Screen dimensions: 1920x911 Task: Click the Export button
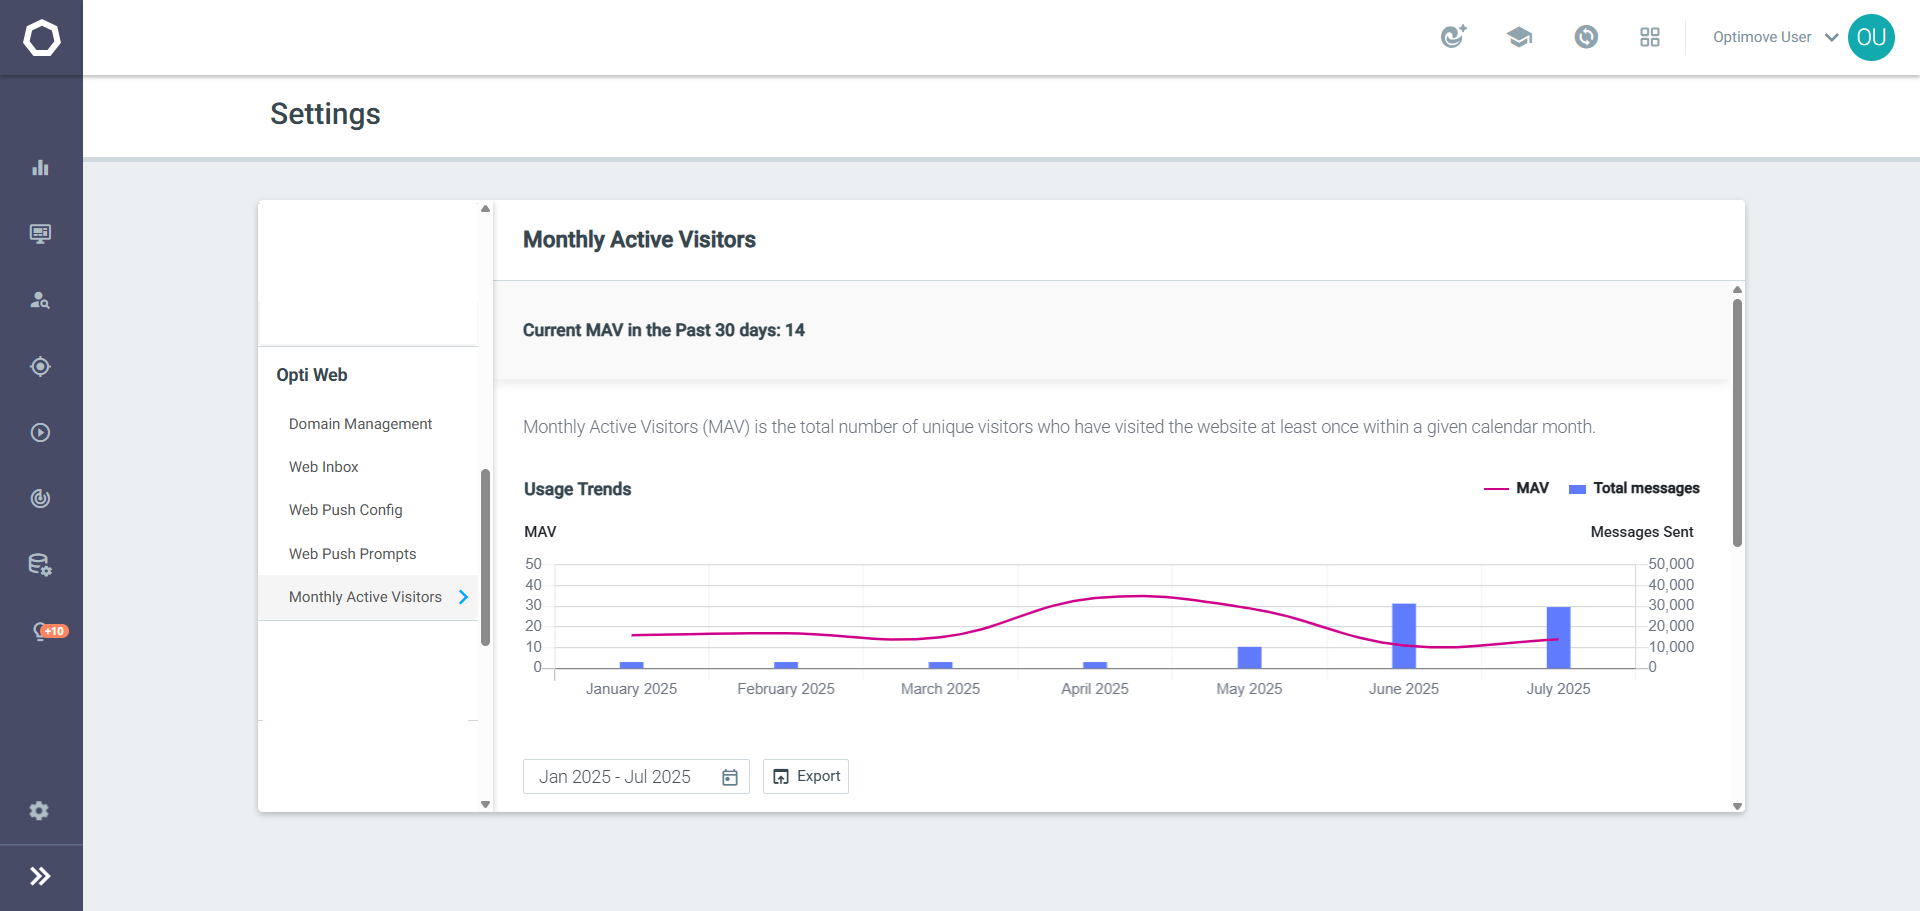click(x=806, y=777)
